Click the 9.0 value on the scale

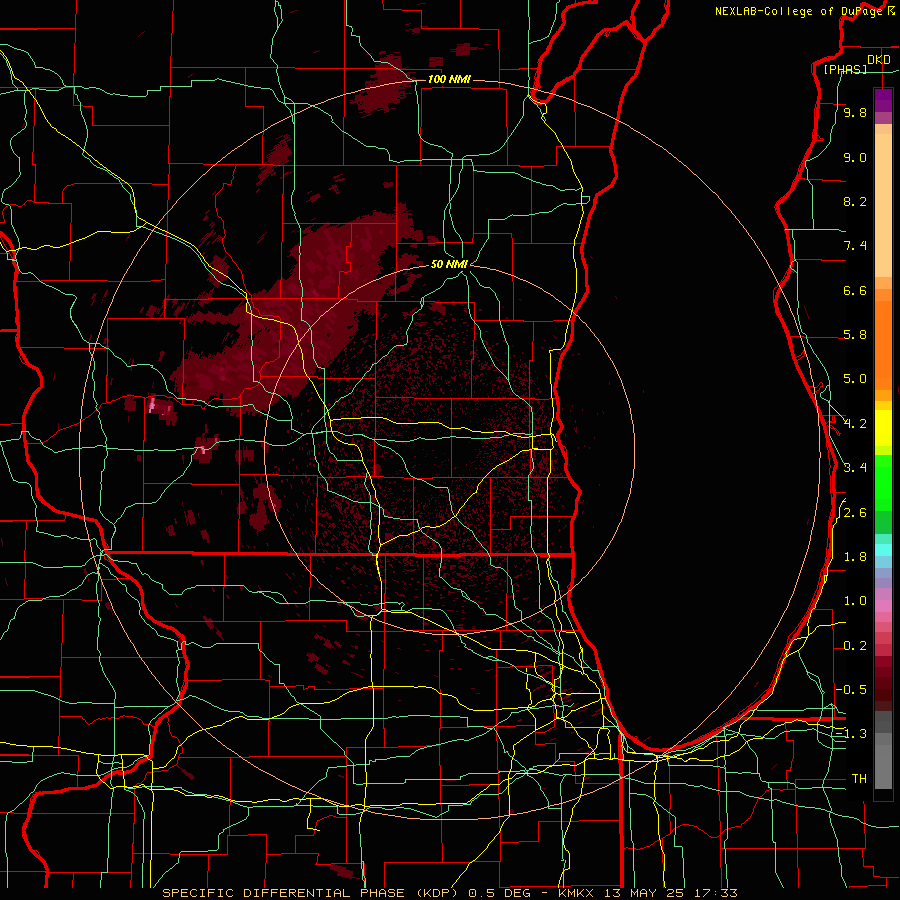coord(855,158)
